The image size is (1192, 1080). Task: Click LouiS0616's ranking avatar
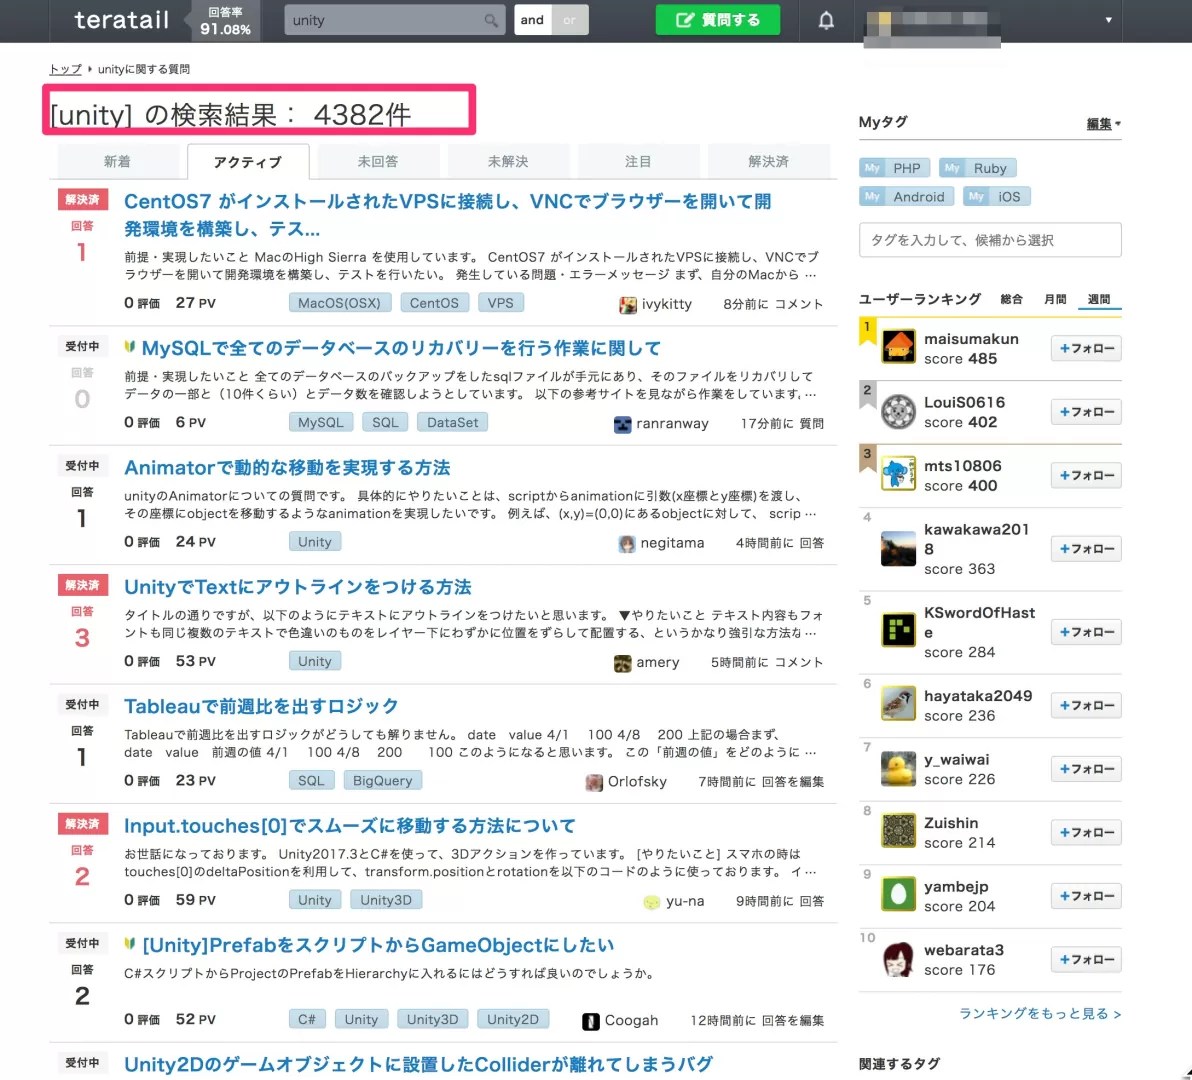pos(898,411)
